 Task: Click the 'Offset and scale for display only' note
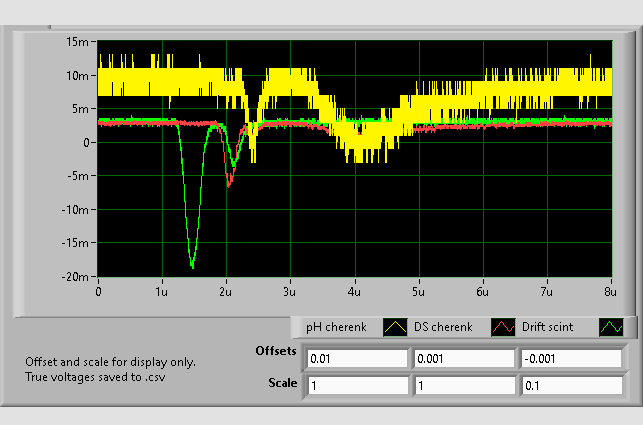pyautogui.click(x=110, y=362)
